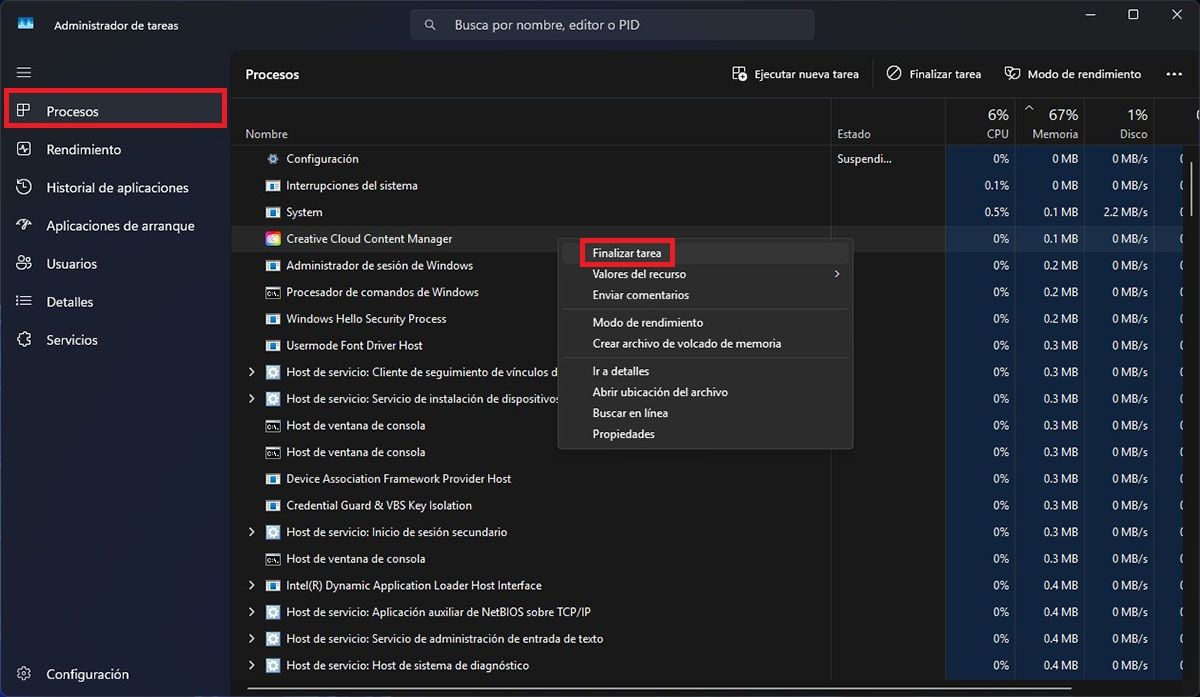The height and width of the screenshot is (697, 1200).
Task: Choose Abrir ubicación del archivo
Action: tap(660, 392)
